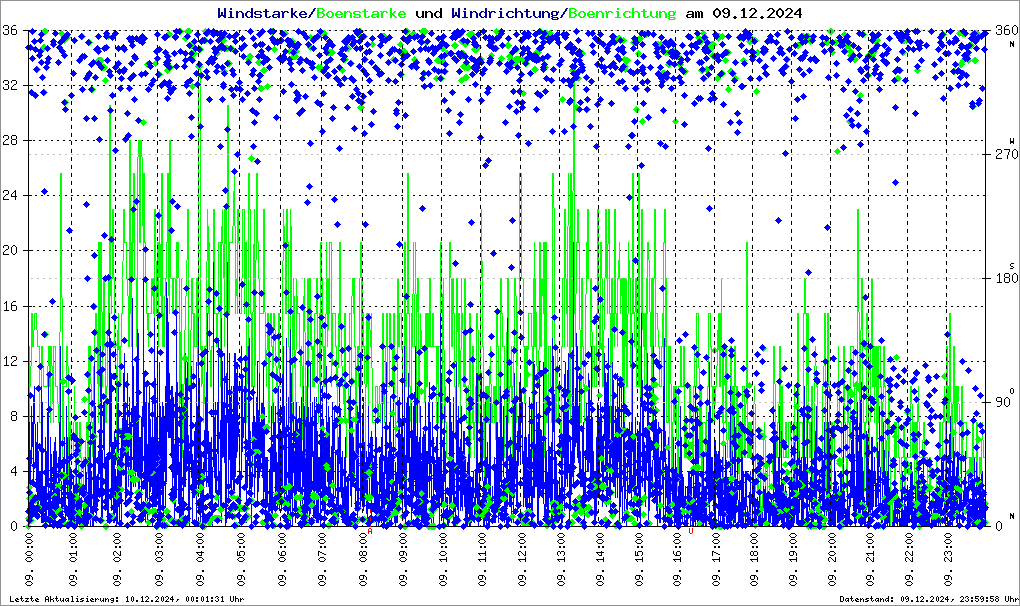Click the 03:00 time label
Image resolution: width=1020 pixels, height=606 pixels.
click(x=159, y=559)
